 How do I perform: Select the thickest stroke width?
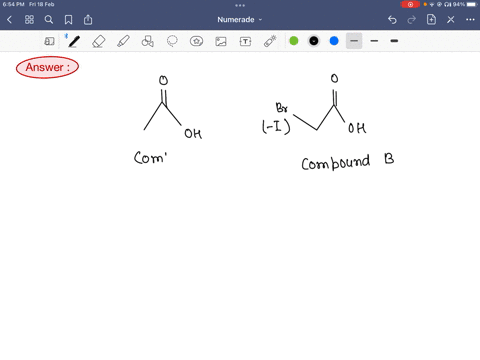coord(394,41)
